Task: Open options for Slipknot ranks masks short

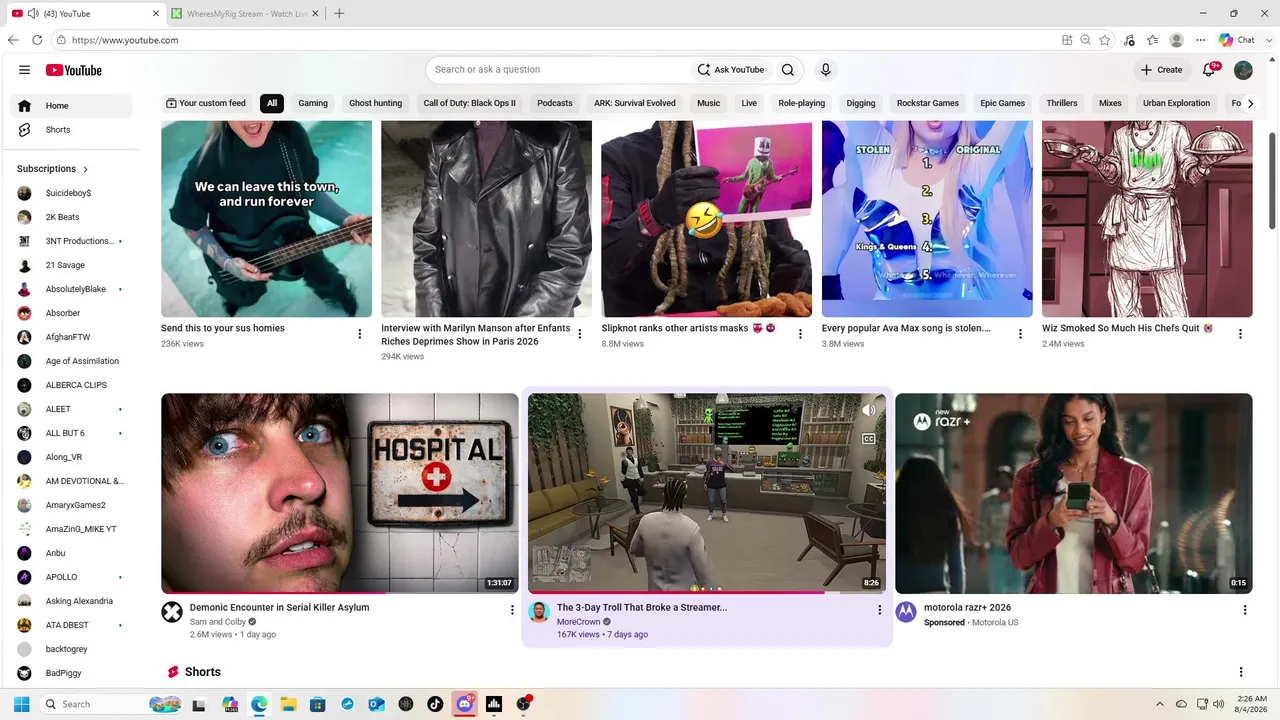Action: pyautogui.click(x=800, y=334)
